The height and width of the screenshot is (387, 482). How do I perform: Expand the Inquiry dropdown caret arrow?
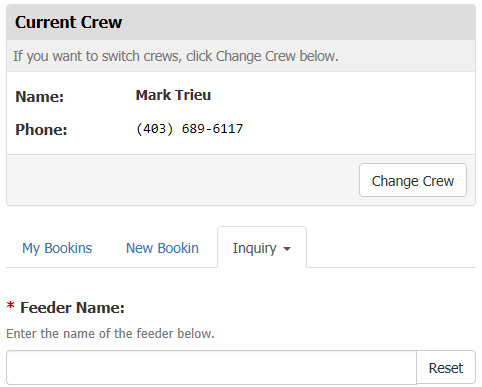287,249
